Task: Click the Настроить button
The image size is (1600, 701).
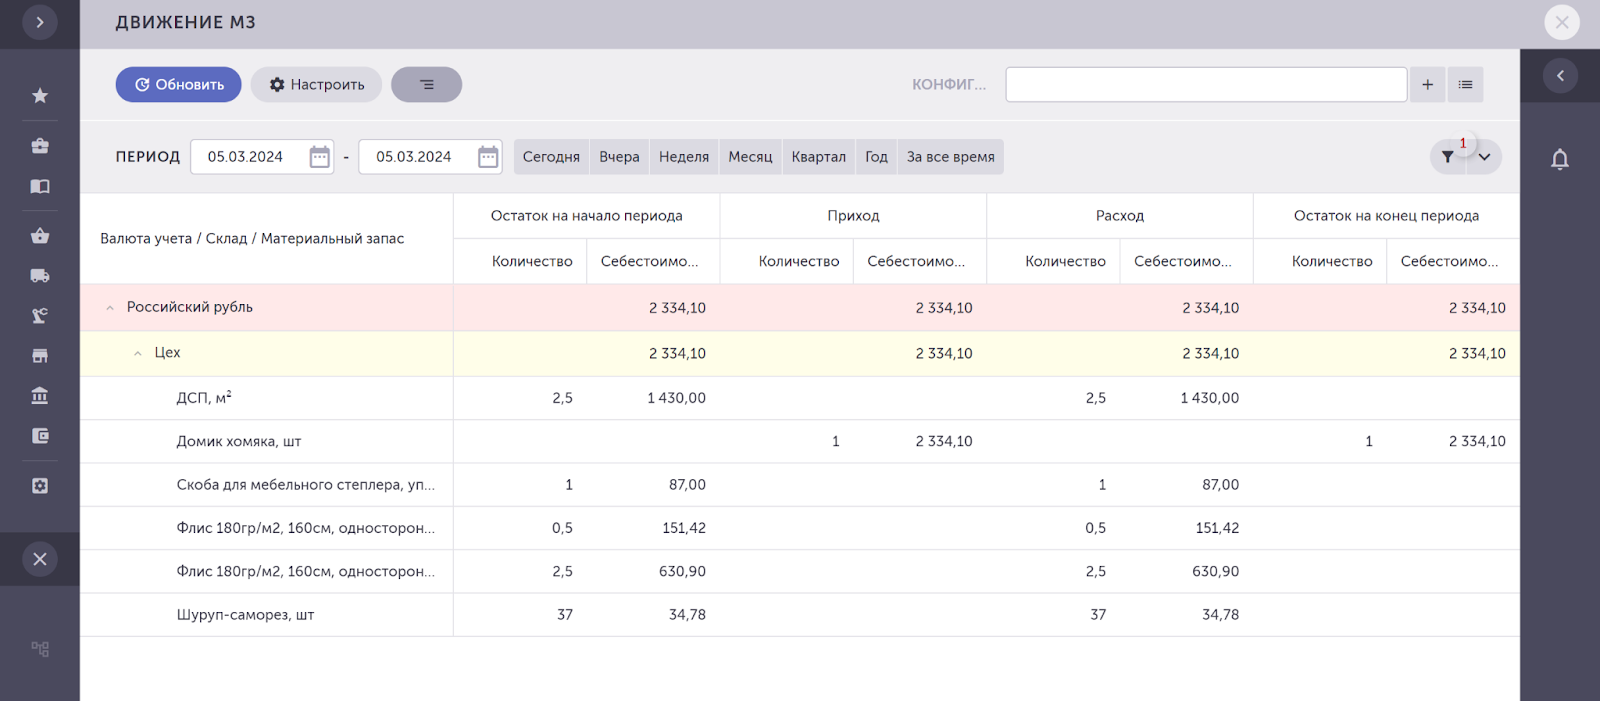Action: click(x=316, y=85)
